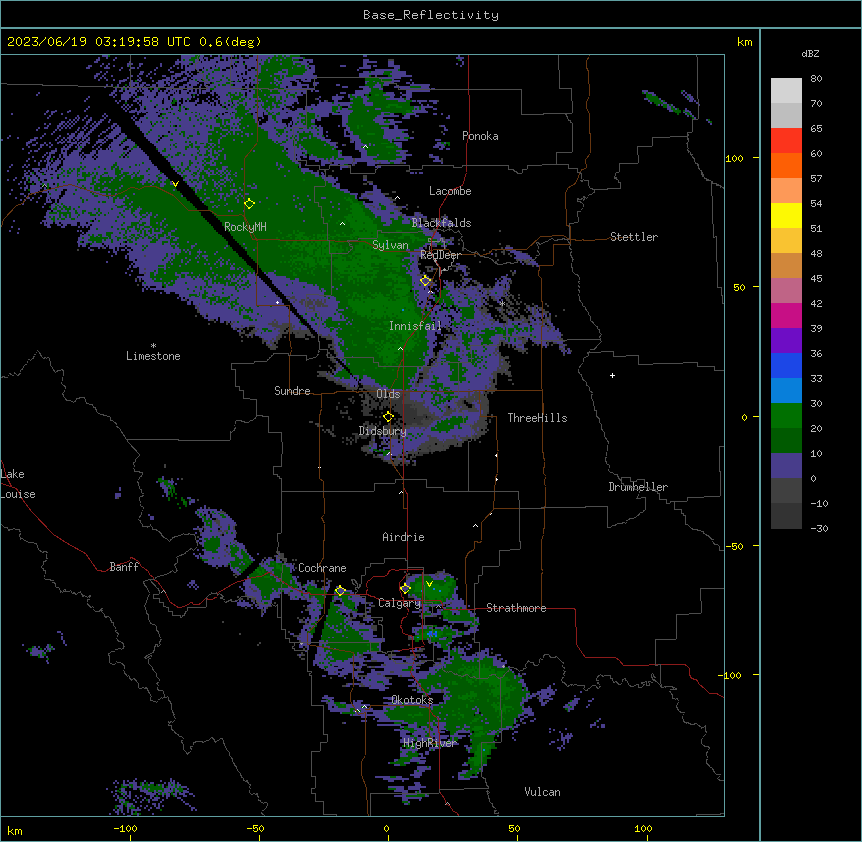Select the Lacombe city label
The height and width of the screenshot is (842, 862).
coord(450,191)
